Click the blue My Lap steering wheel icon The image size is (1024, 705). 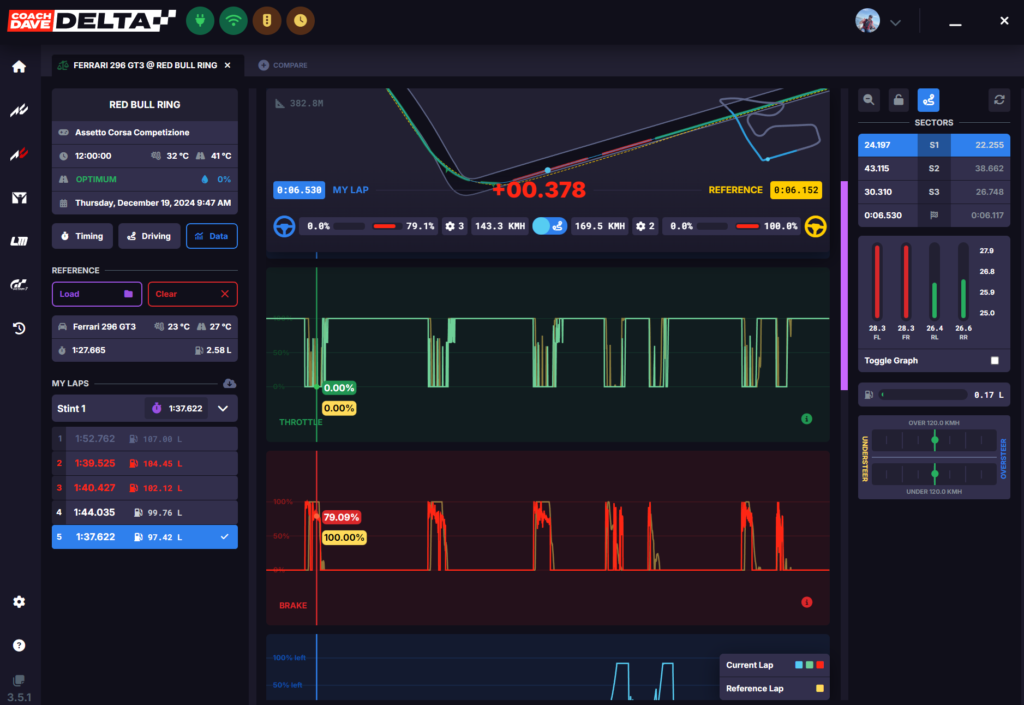(284, 227)
